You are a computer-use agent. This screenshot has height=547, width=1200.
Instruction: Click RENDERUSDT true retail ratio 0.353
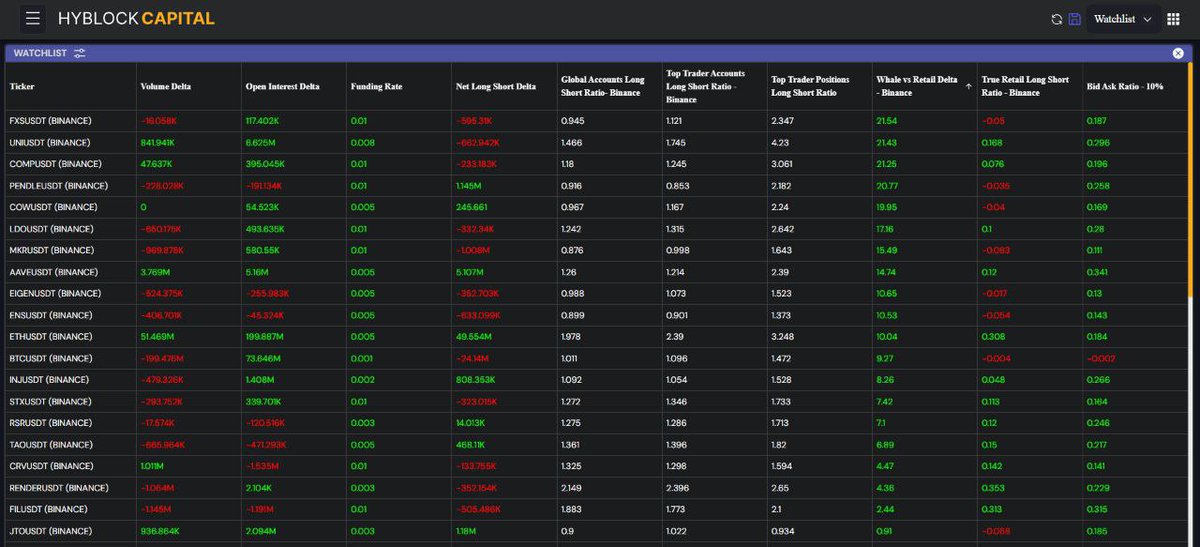click(993, 488)
